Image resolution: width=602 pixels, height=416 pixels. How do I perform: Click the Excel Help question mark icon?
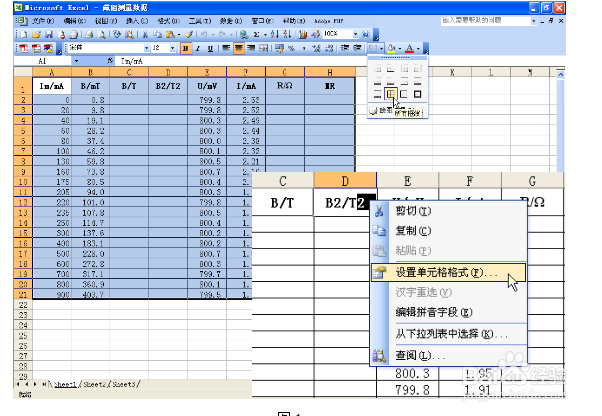pos(366,35)
